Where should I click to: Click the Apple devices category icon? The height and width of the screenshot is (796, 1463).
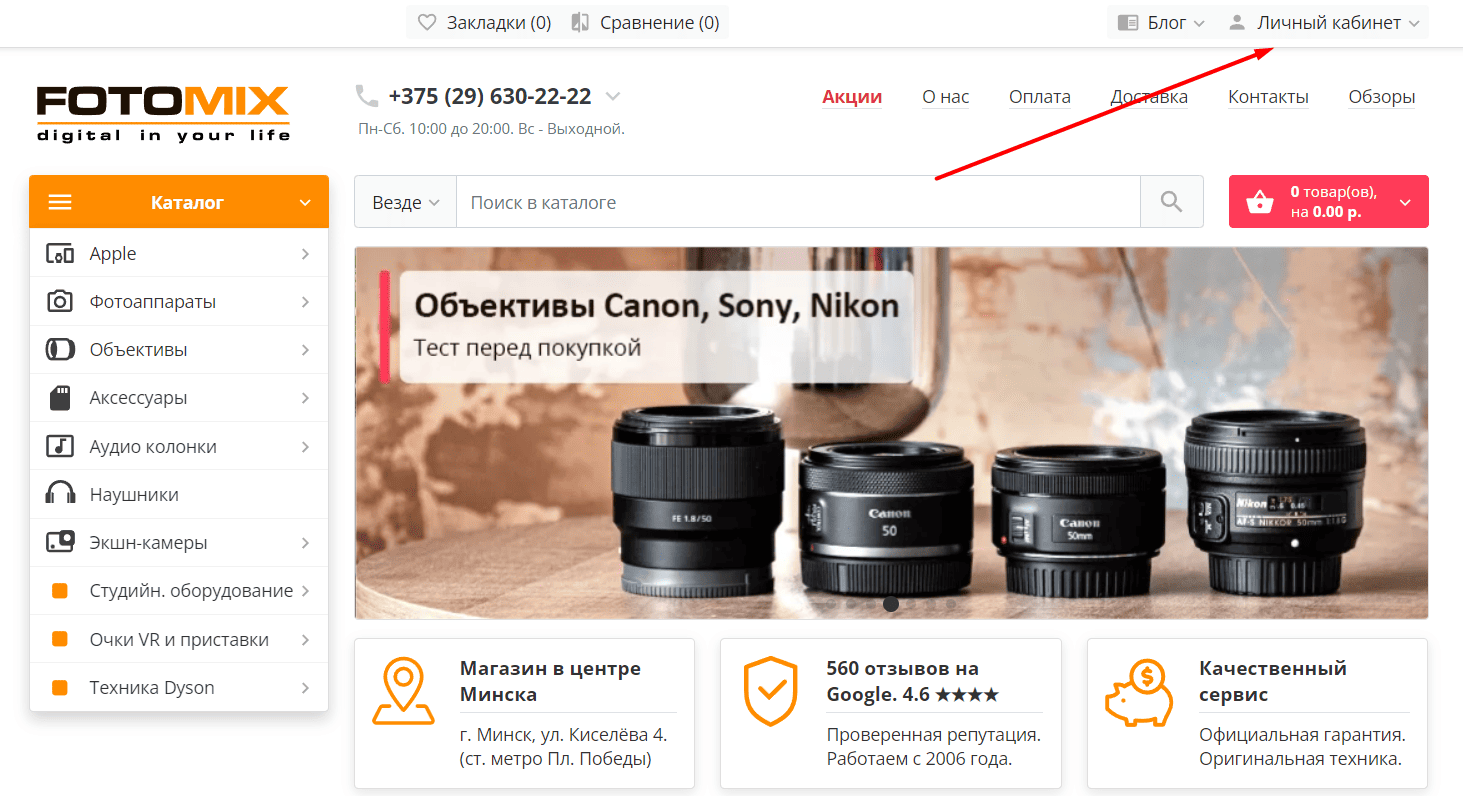(60, 254)
